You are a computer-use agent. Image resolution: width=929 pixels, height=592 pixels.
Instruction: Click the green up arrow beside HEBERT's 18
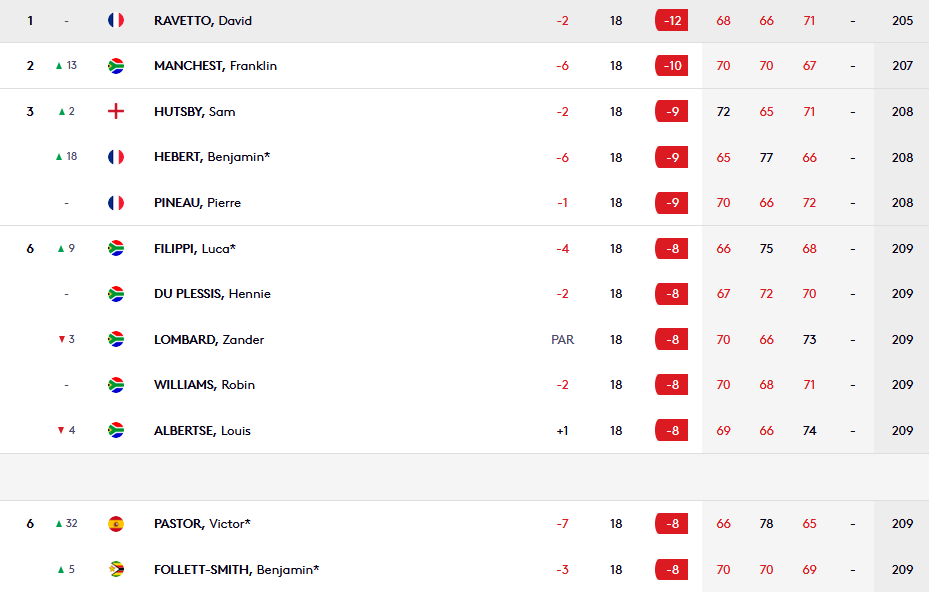[x=59, y=157]
